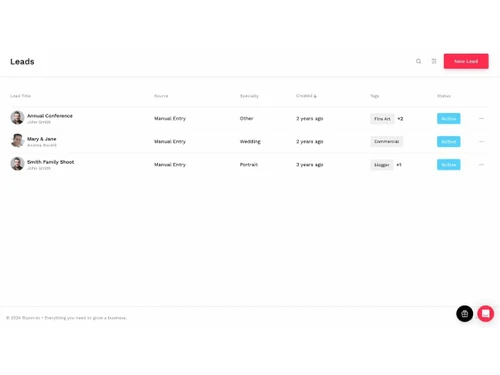Click the Wedding specialty cell
Image resolution: width=500 pixels, height=375 pixels.
click(x=250, y=142)
